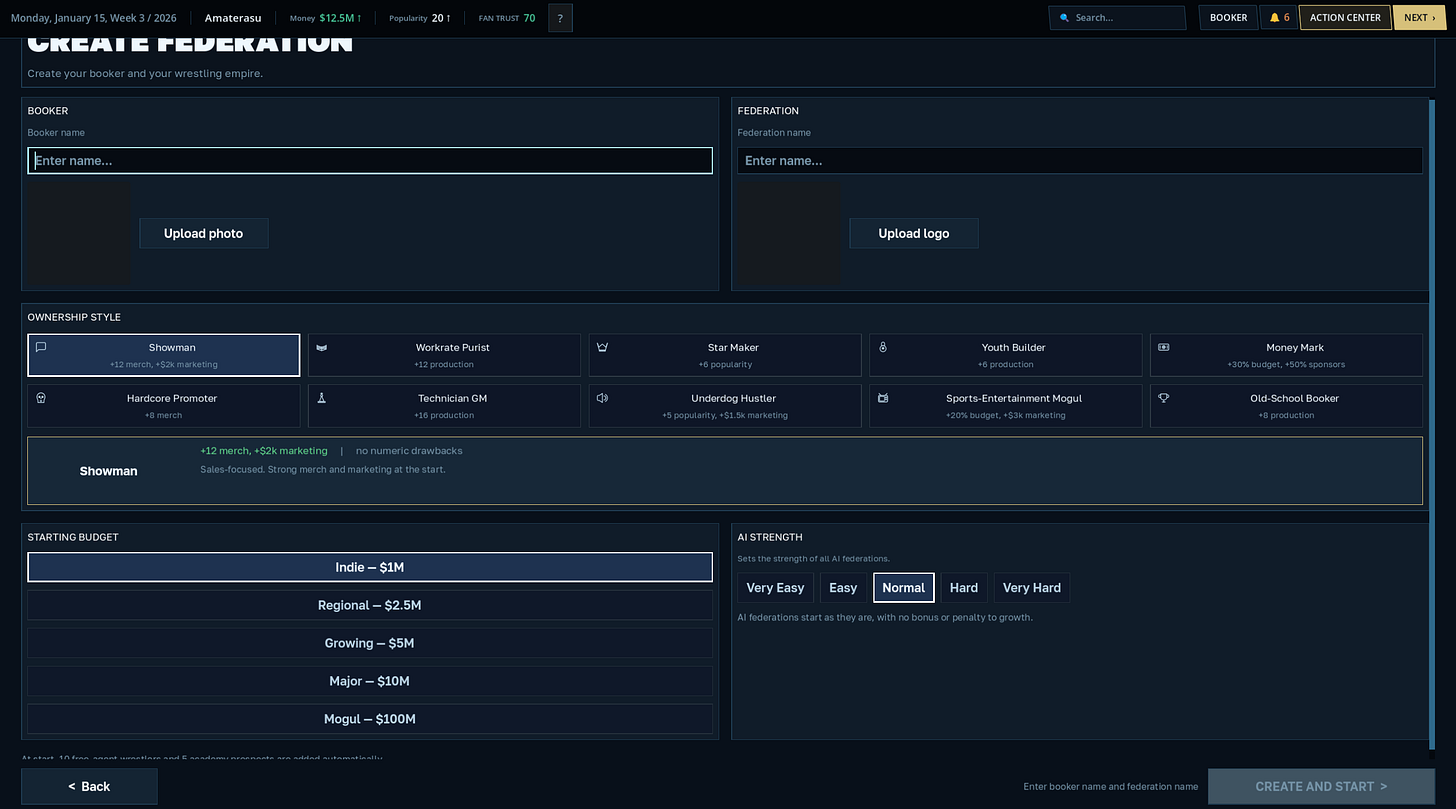Click Create and Start button
This screenshot has width=1456, height=809.
coord(1321,786)
